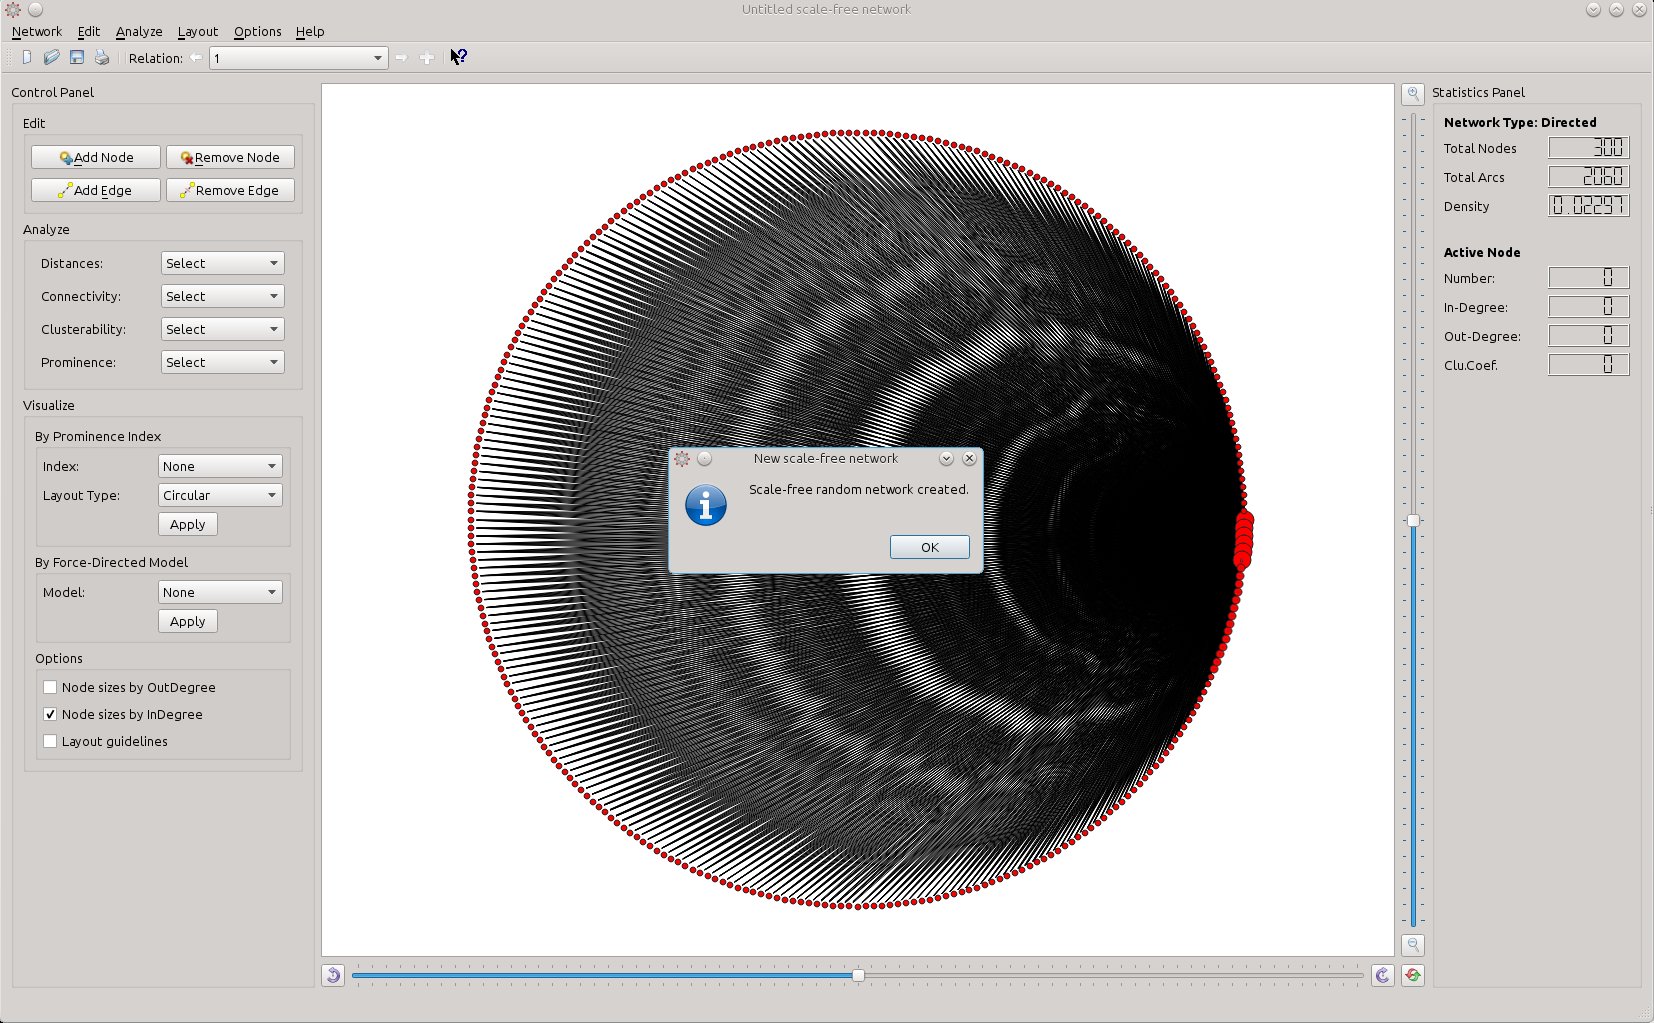Image resolution: width=1654 pixels, height=1023 pixels.
Task: Open the Options menu
Action: (258, 31)
